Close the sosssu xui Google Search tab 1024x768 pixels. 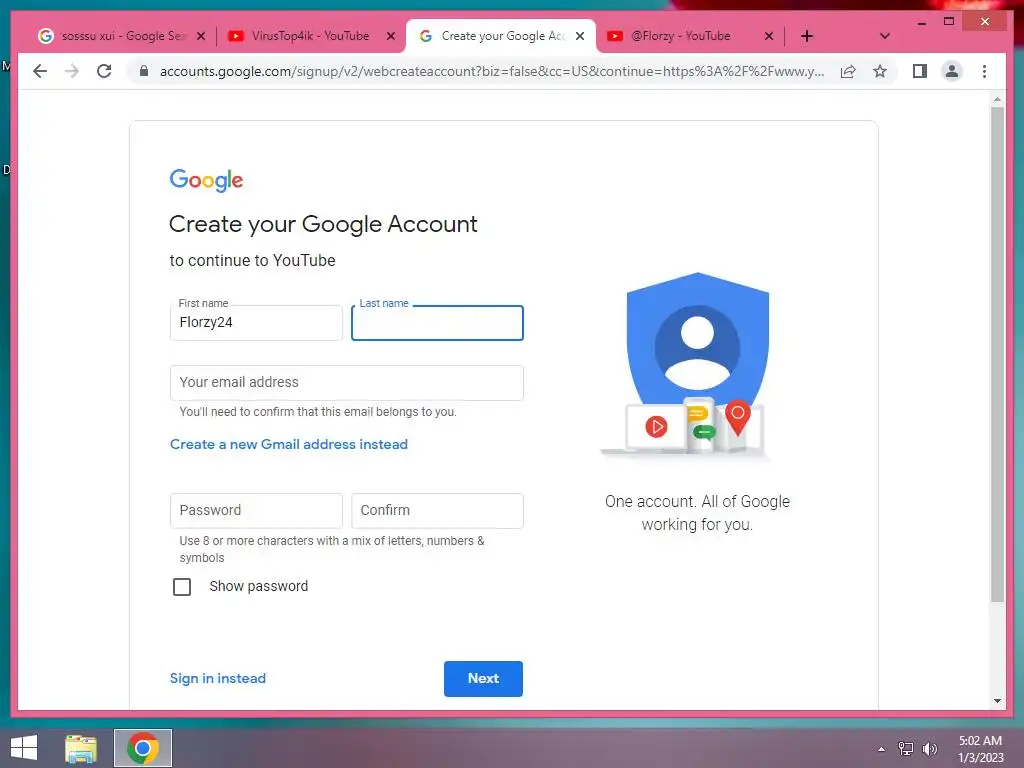point(201,36)
